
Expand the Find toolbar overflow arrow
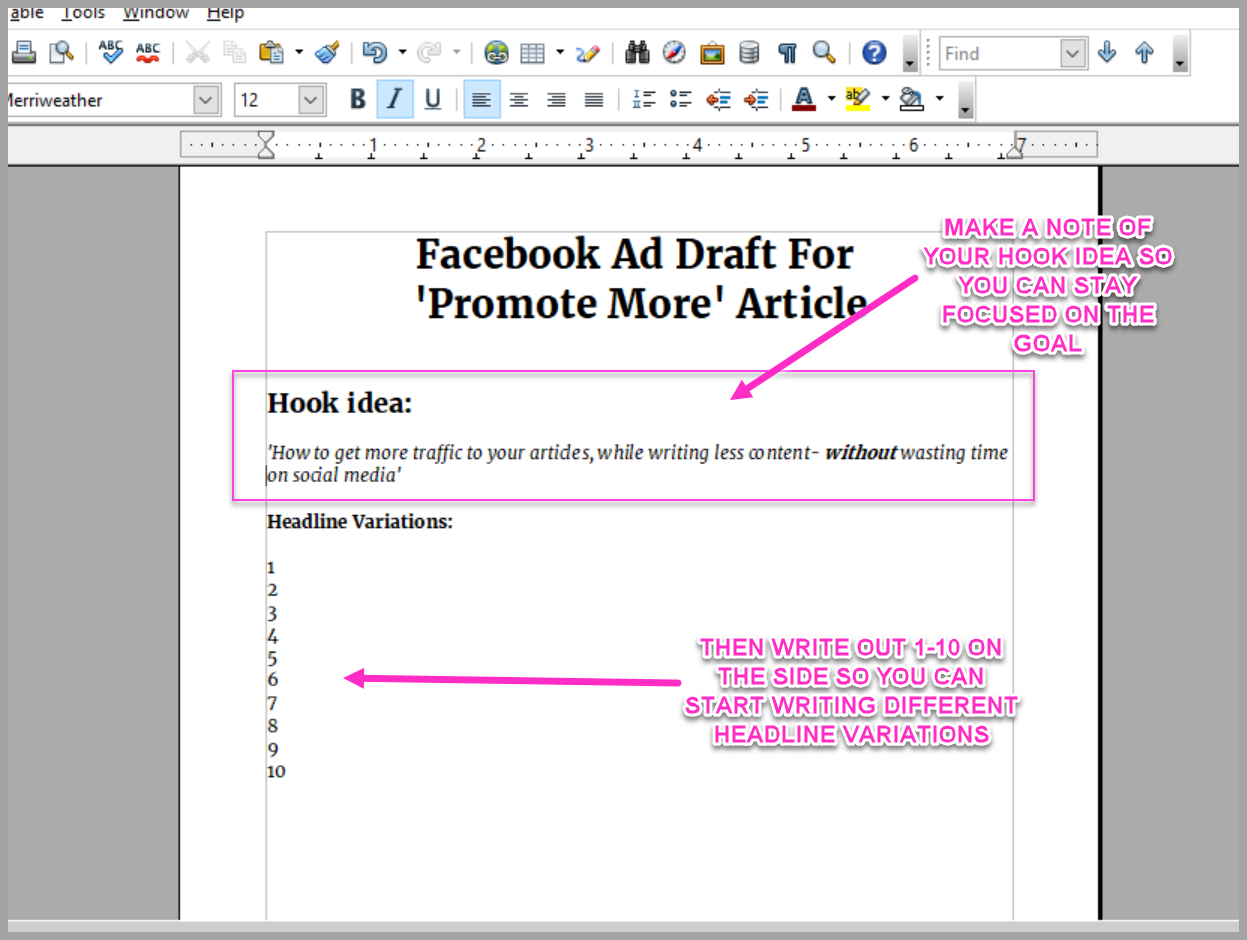click(1180, 54)
